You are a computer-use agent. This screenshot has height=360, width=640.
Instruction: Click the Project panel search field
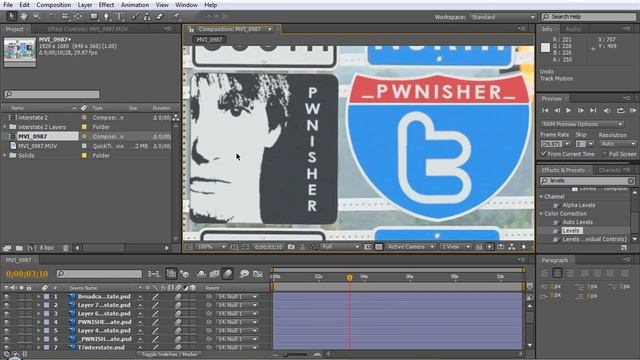52,94
